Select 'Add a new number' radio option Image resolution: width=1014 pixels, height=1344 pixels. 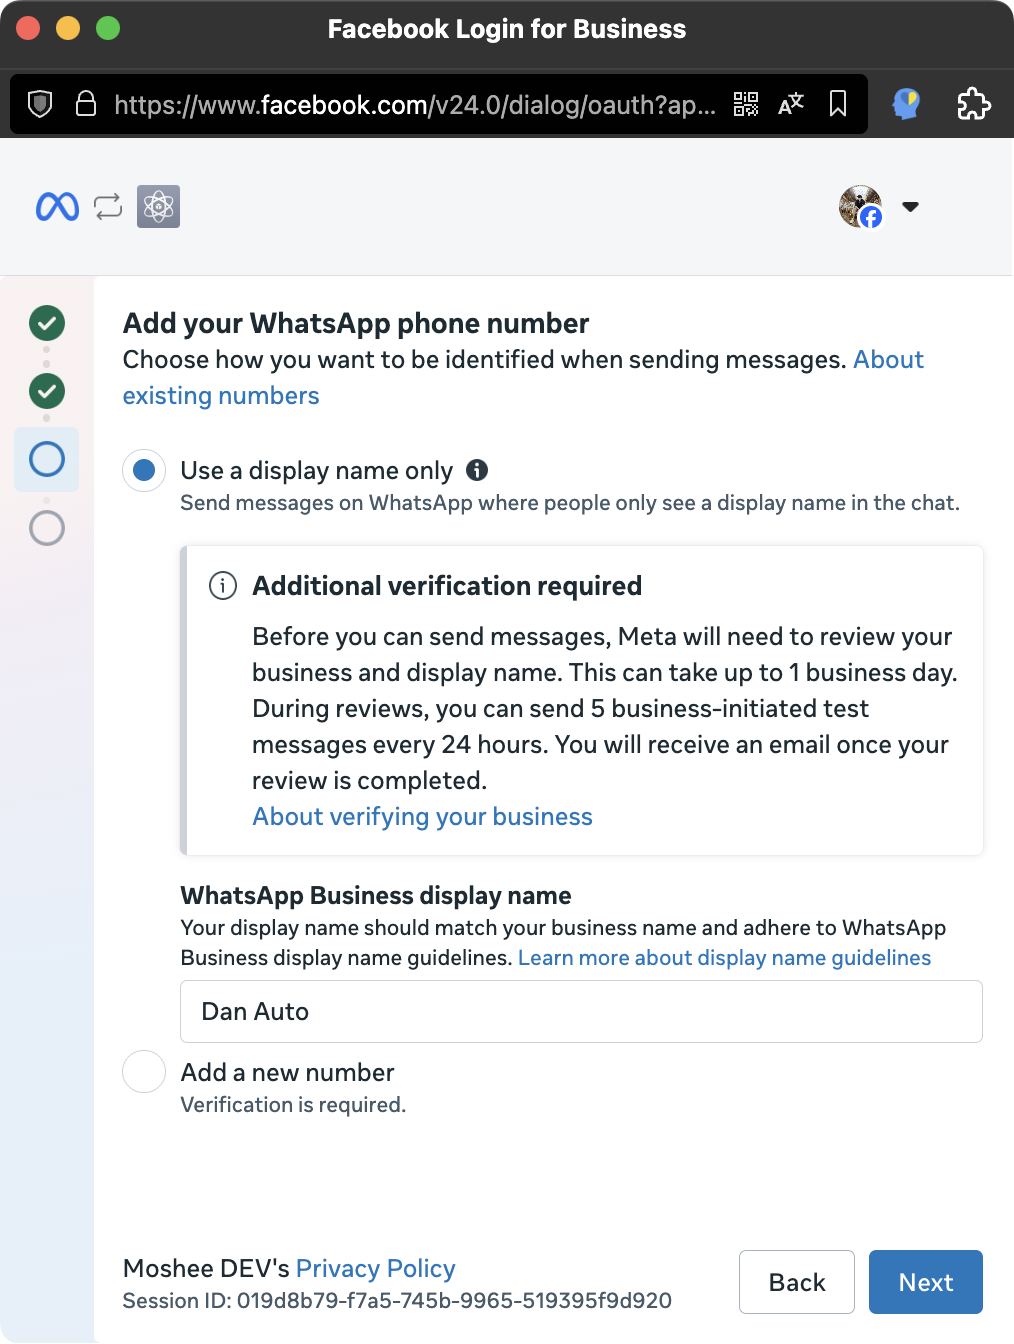144,1072
